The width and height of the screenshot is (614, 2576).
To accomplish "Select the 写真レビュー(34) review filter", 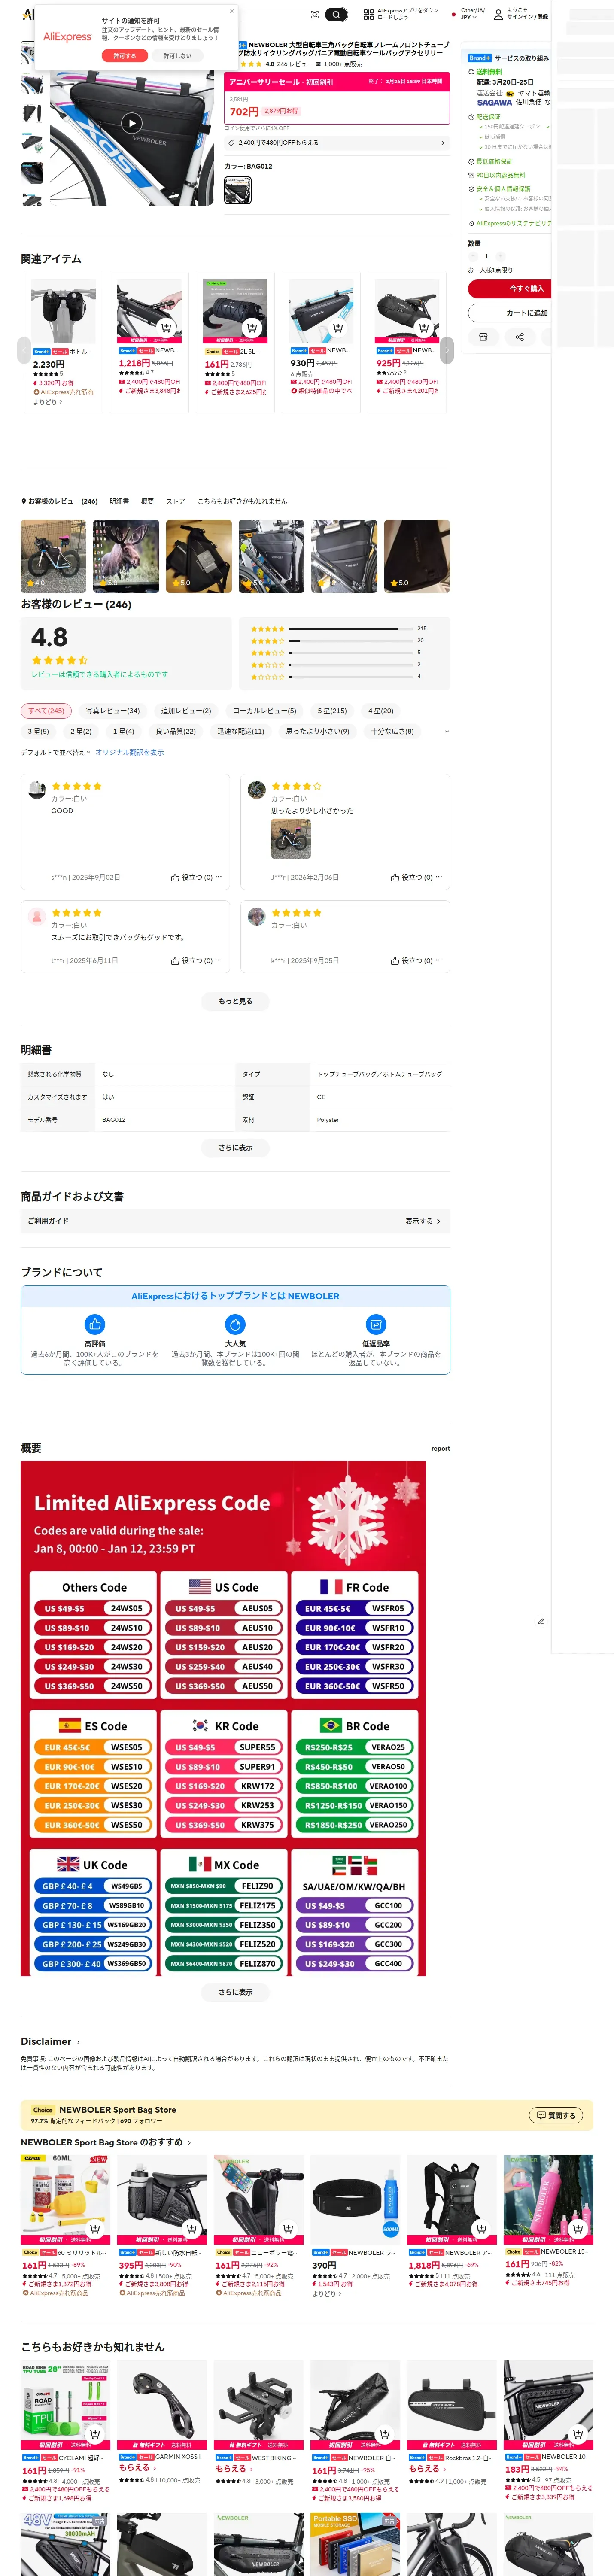I will tap(113, 710).
